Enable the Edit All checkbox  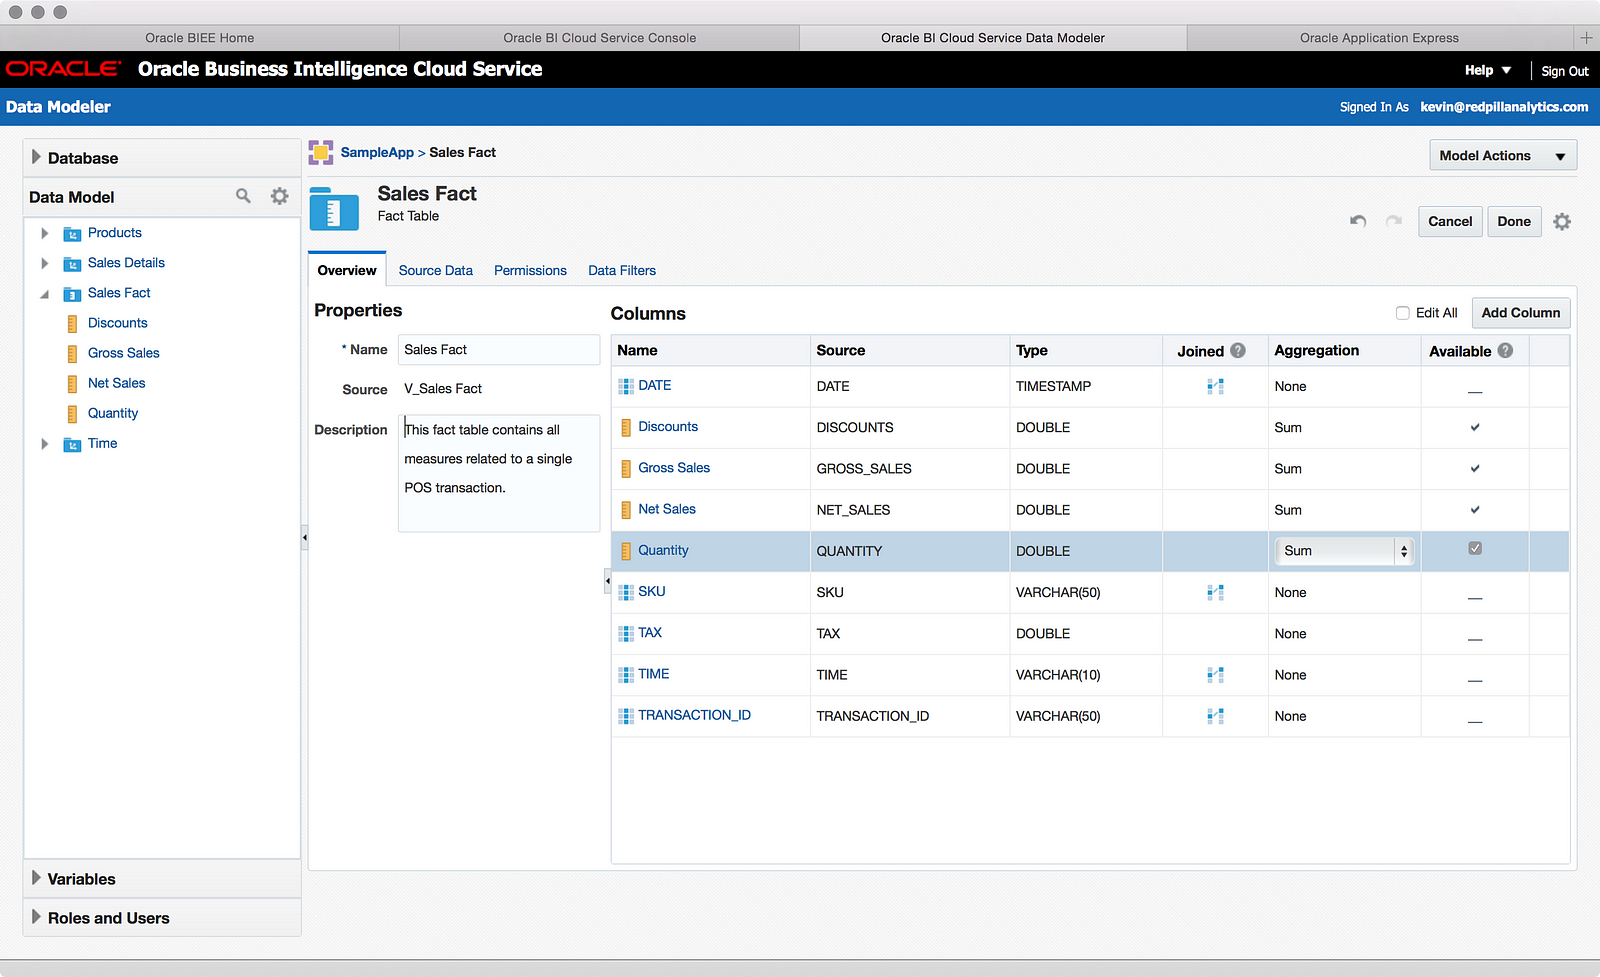pos(1403,313)
